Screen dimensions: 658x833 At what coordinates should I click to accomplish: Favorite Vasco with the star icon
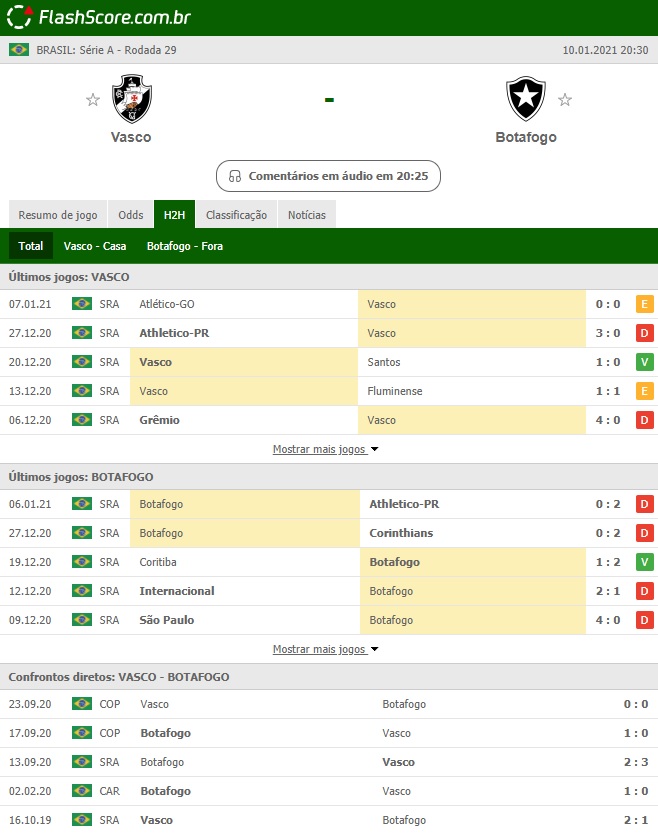click(x=93, y=99)
